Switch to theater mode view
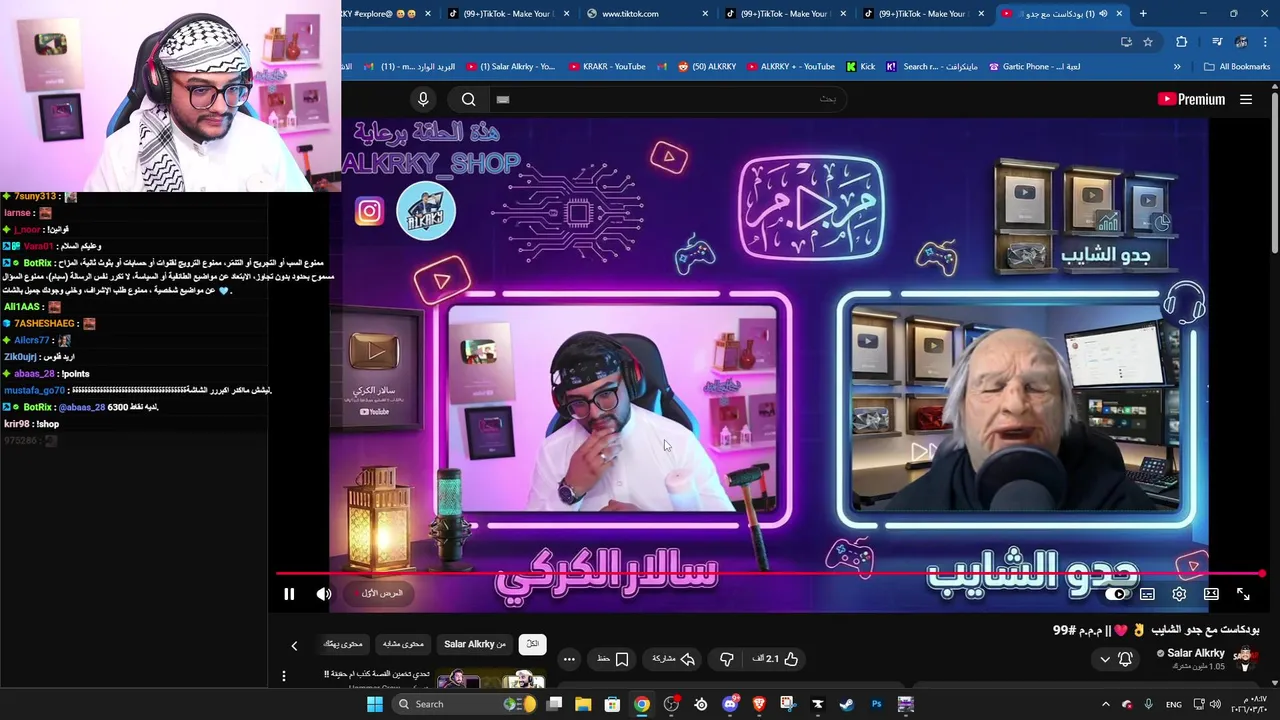The image size is (1280, 720). (1211, 594)
